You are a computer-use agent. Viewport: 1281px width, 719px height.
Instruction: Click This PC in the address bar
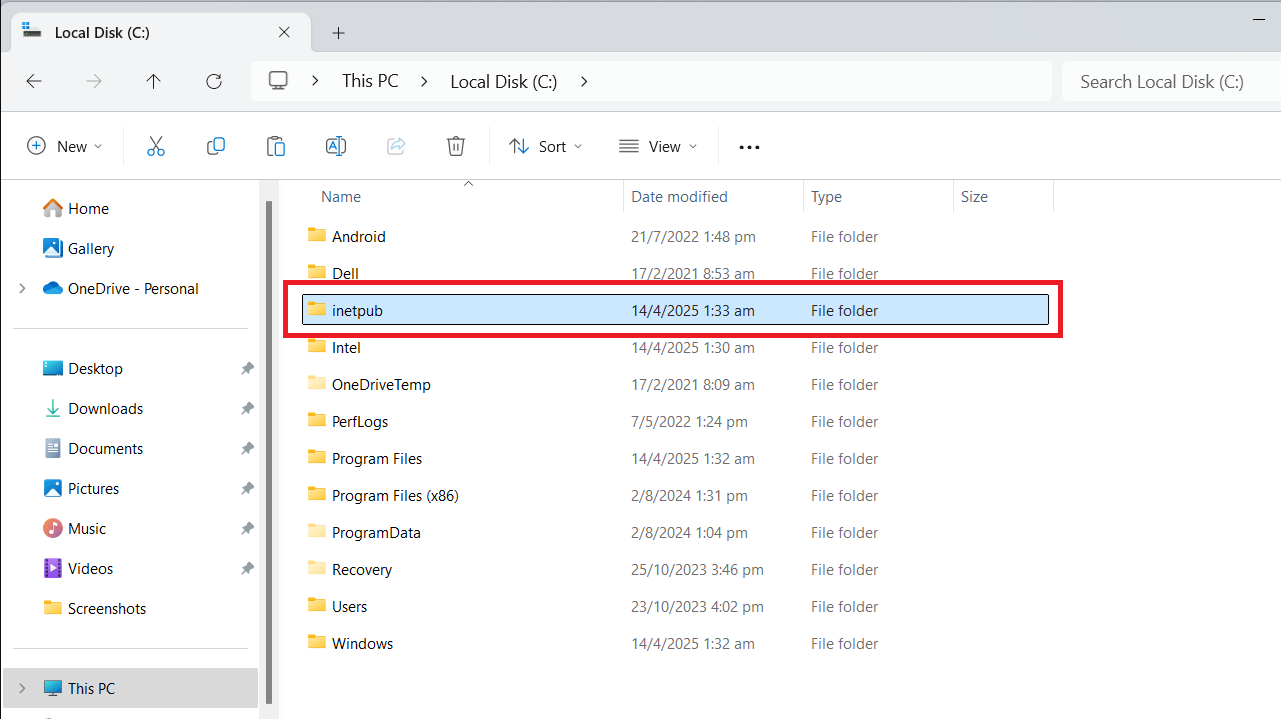(x=370, y=81)
